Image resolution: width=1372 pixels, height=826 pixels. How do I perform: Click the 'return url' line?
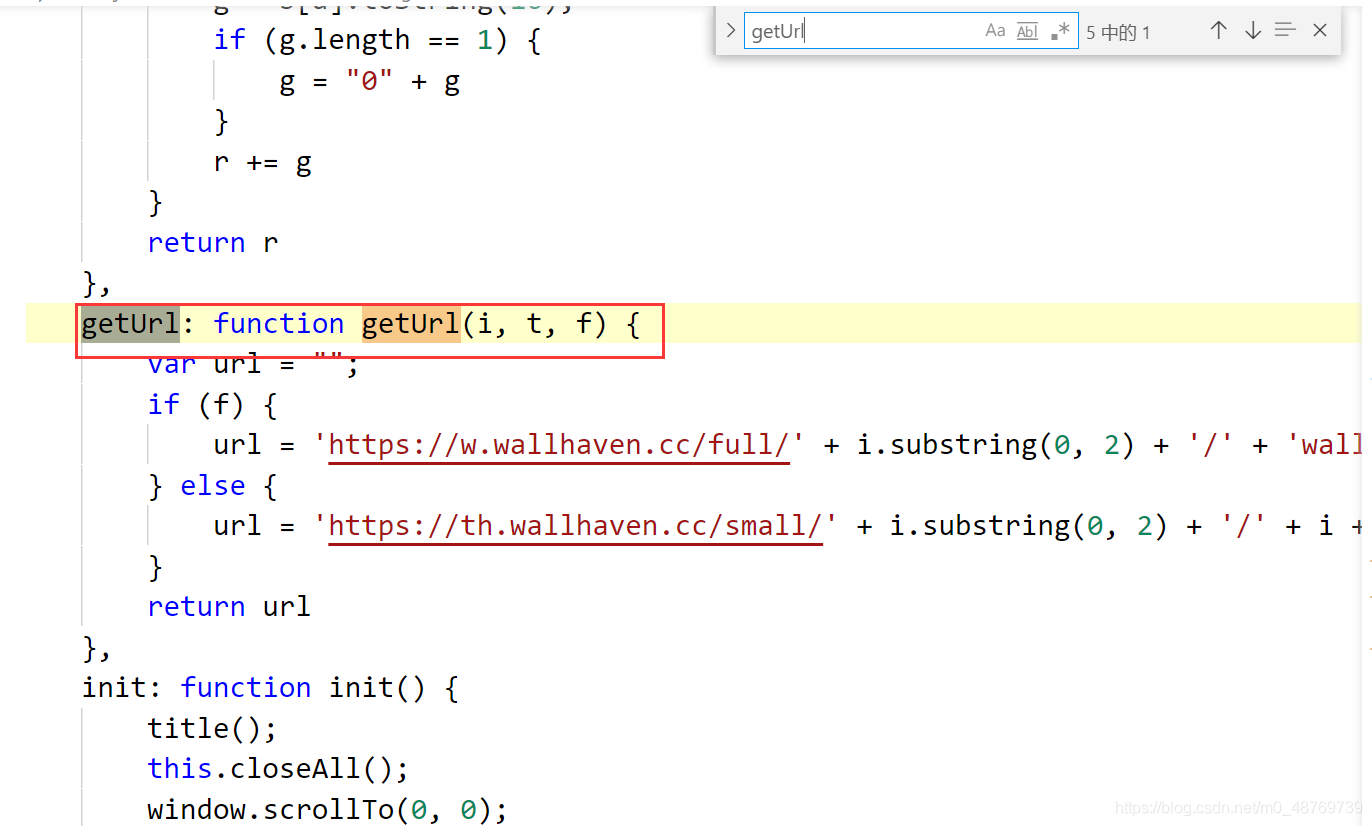(x=229, y=607)
